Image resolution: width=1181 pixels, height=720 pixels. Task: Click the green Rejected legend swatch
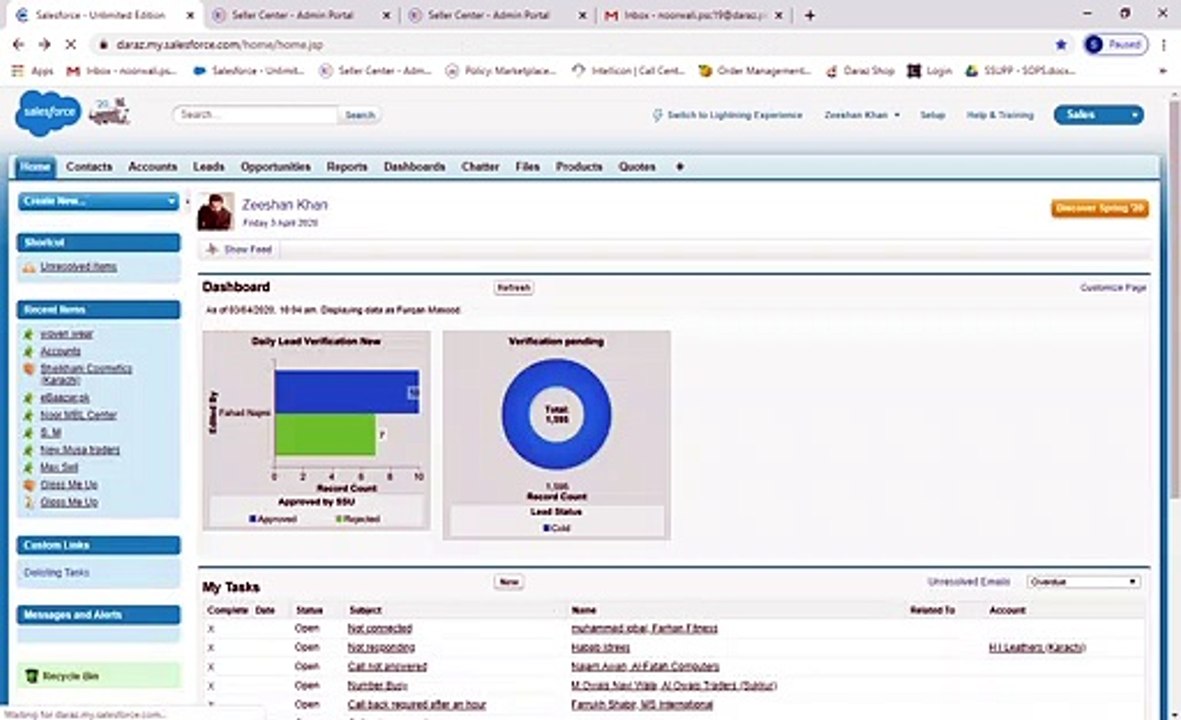(339, 519)
